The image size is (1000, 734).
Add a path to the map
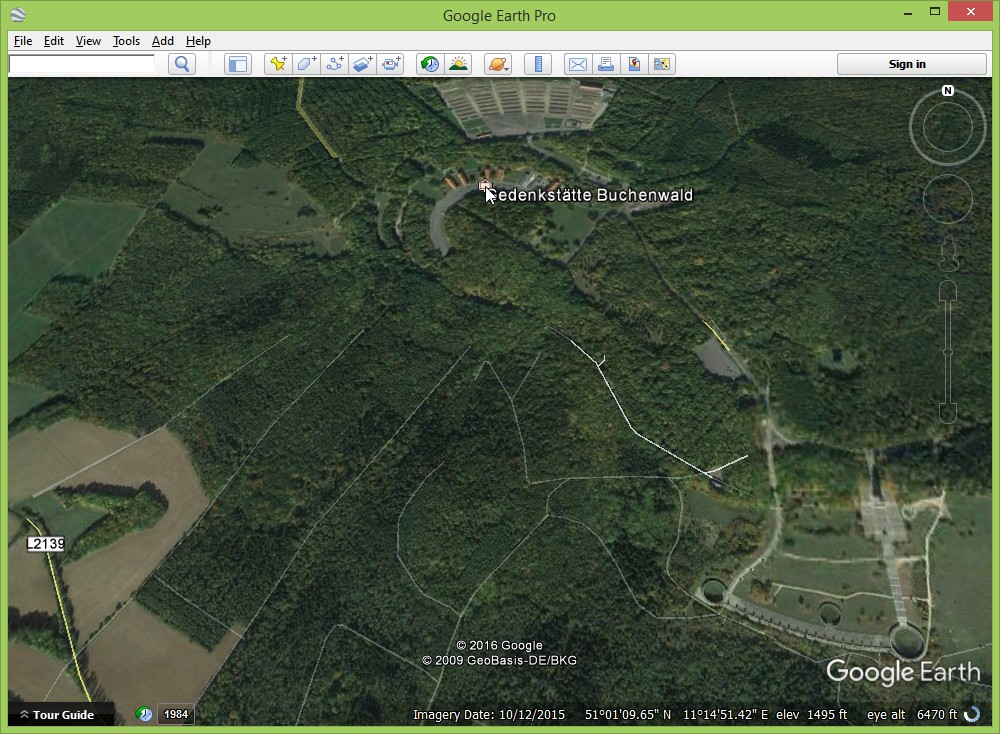point(334,64)
